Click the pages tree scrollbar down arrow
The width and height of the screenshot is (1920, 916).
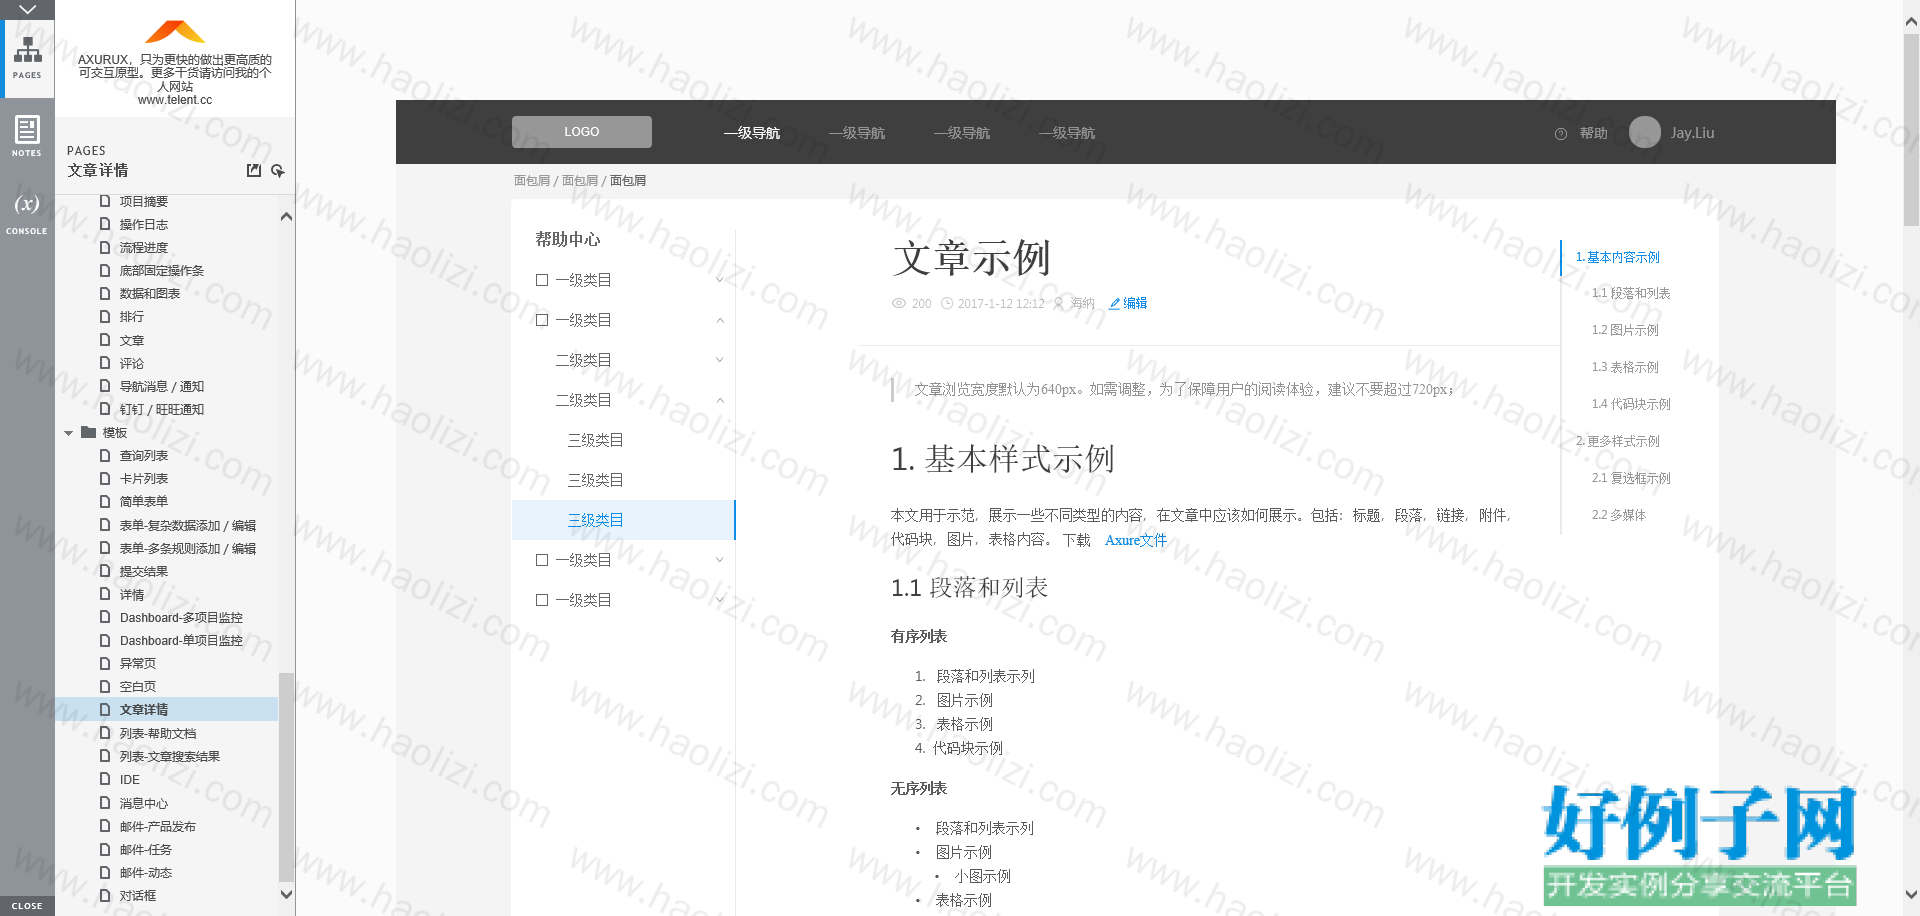(x=286, y=894)
